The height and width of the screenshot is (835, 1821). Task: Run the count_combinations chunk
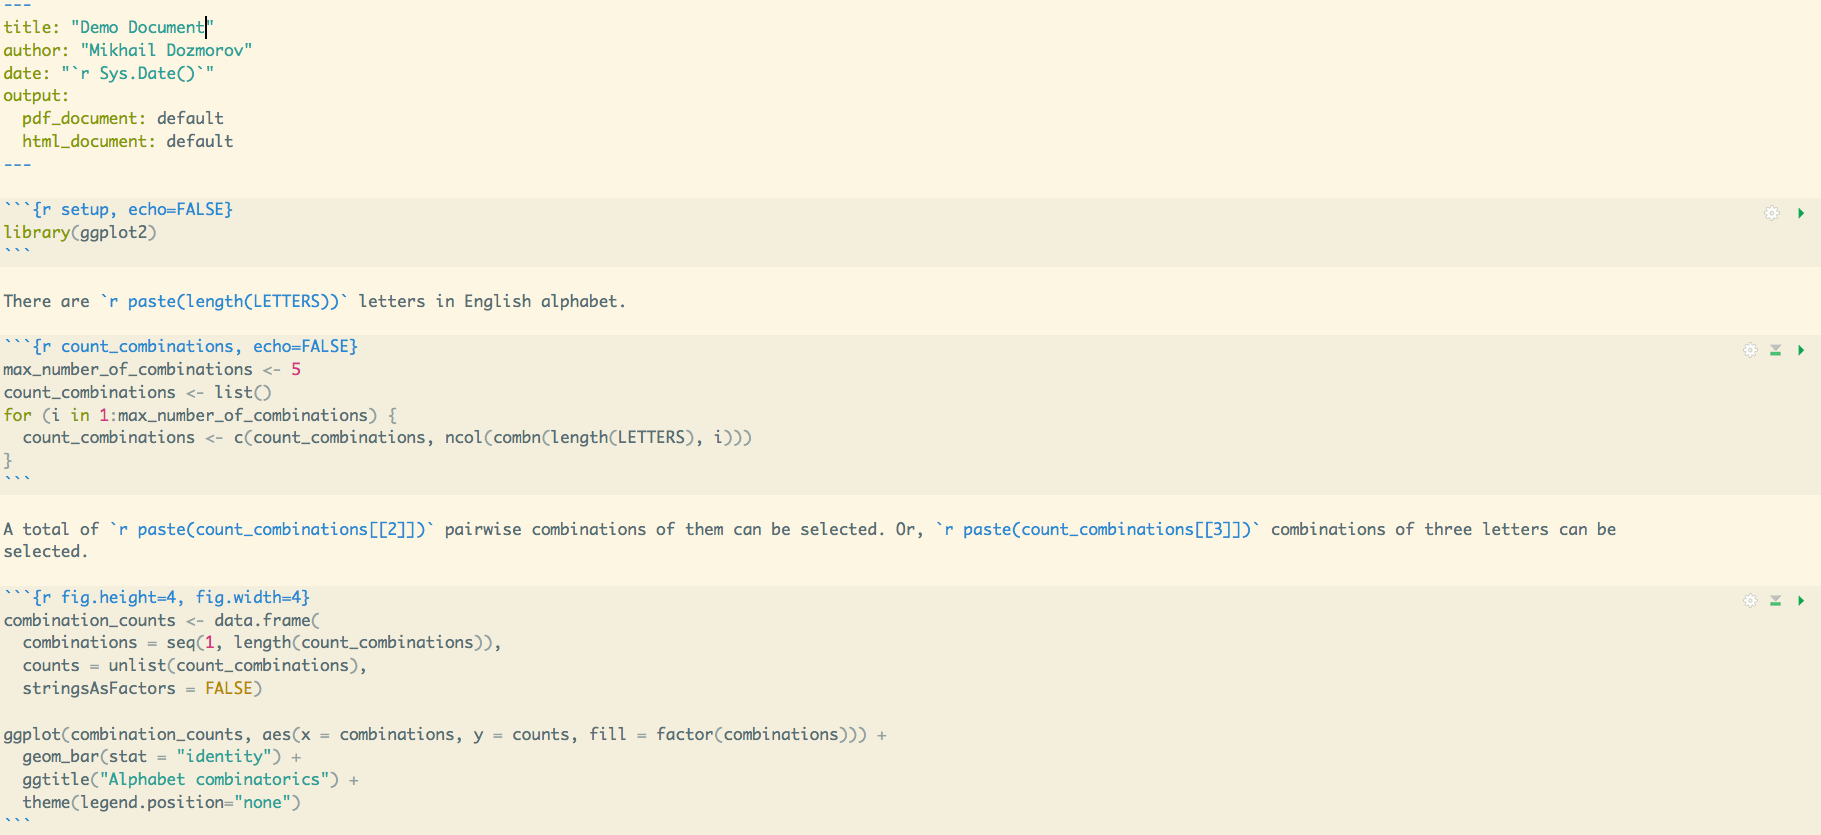[x=1800, y=350]
